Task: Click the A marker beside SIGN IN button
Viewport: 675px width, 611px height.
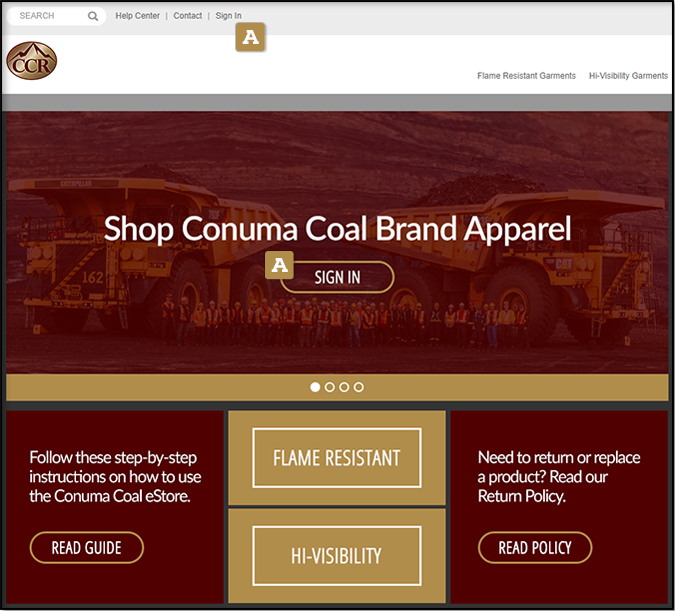Action: (x=279, y=265)
